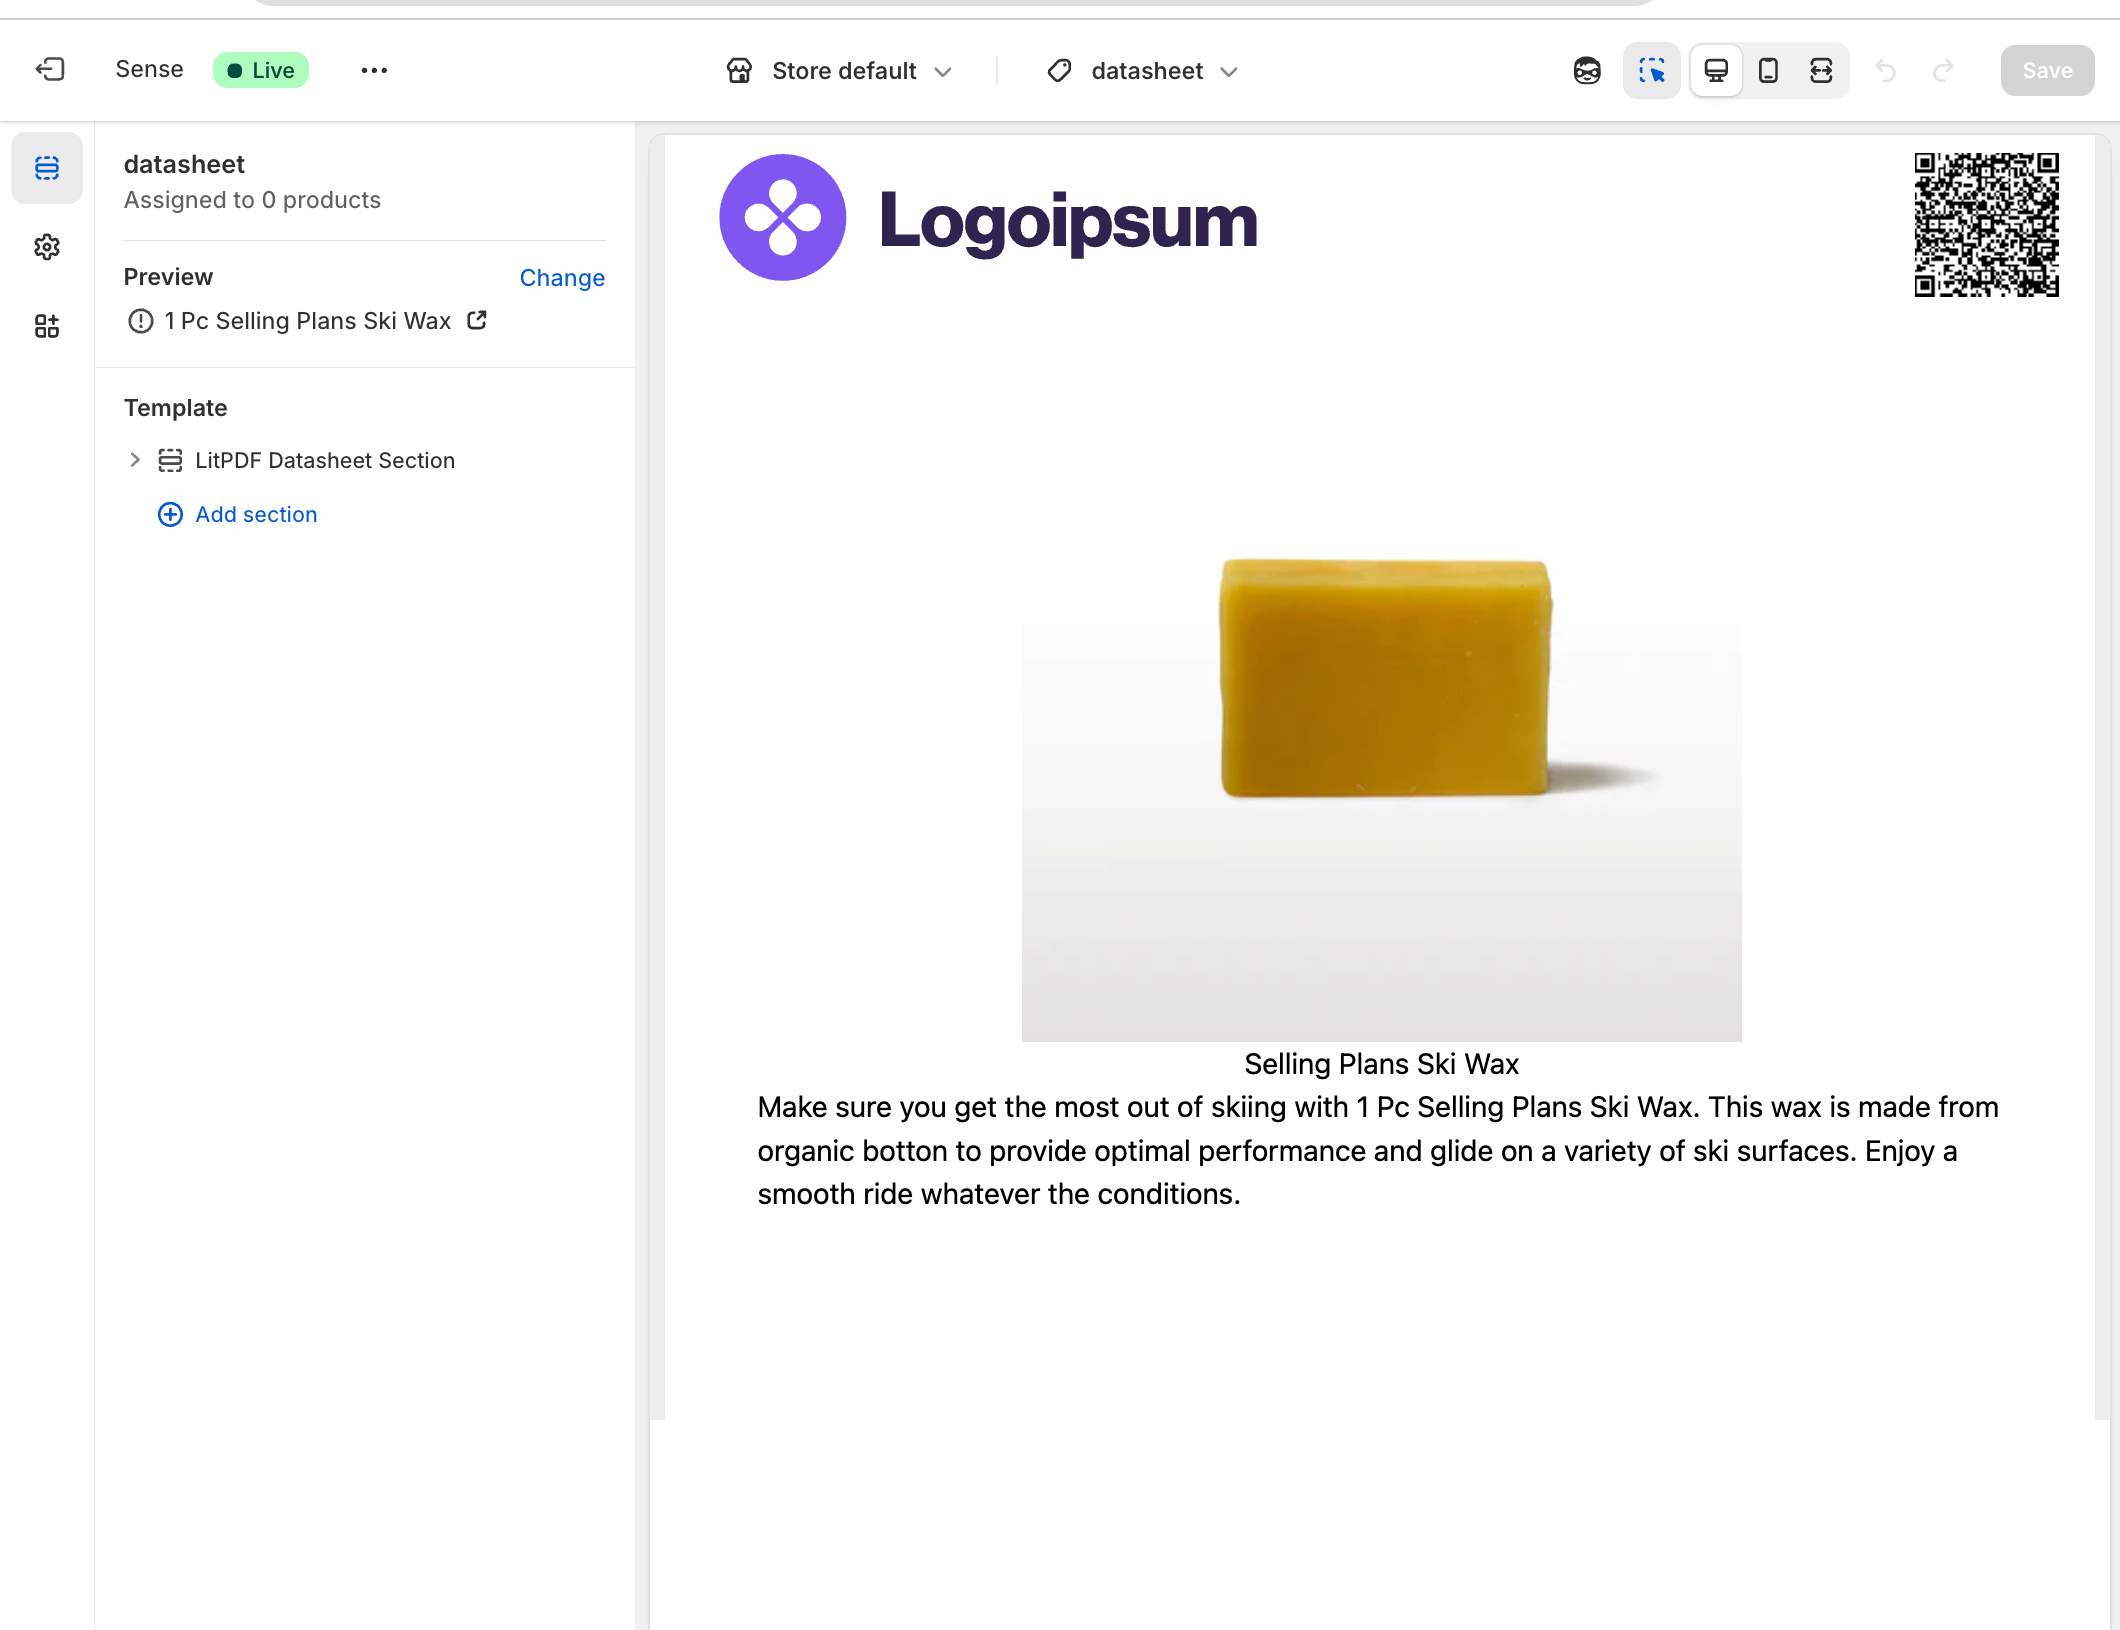Viewport: 2120px width, 1630px height.
Task: Click the Change preview link
Action: pyautogui.click(x=562, y=278)
